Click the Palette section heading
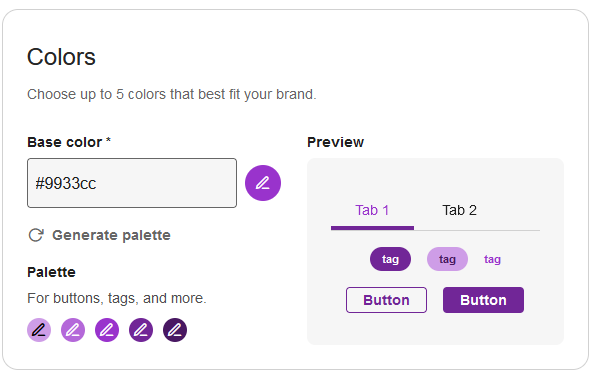Viewport: 592px width, 373px height. (51, 272)
